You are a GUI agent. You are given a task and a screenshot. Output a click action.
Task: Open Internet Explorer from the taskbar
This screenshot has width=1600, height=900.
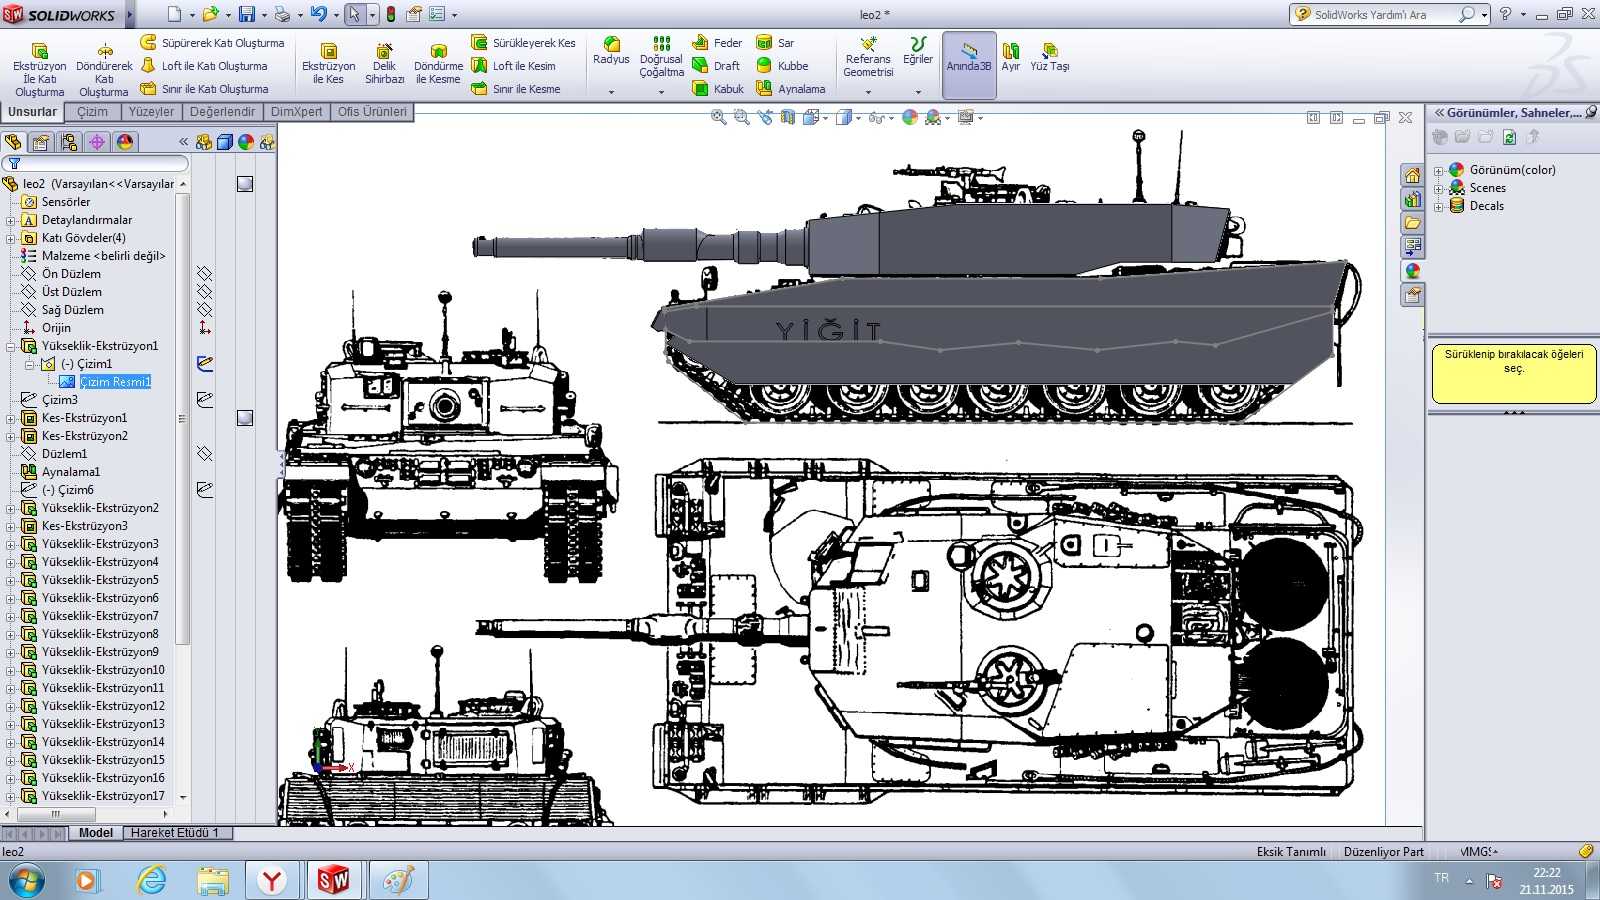(x=151, y=880)
